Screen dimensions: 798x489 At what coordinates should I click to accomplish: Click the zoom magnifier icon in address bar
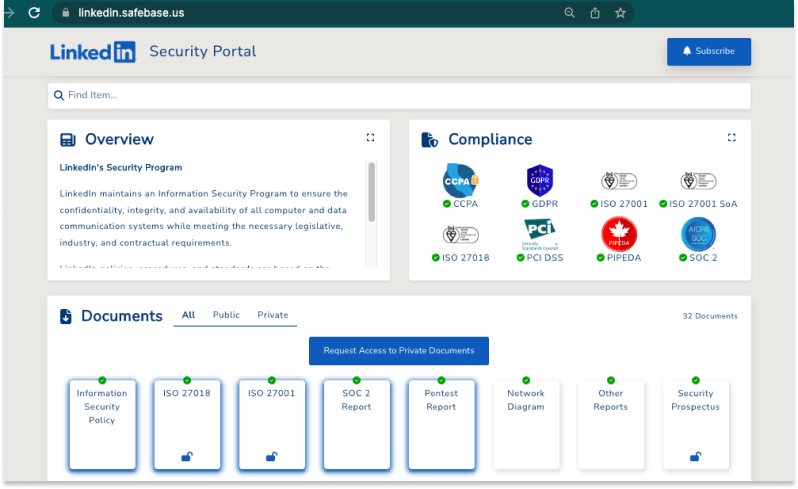pos(569,13)
